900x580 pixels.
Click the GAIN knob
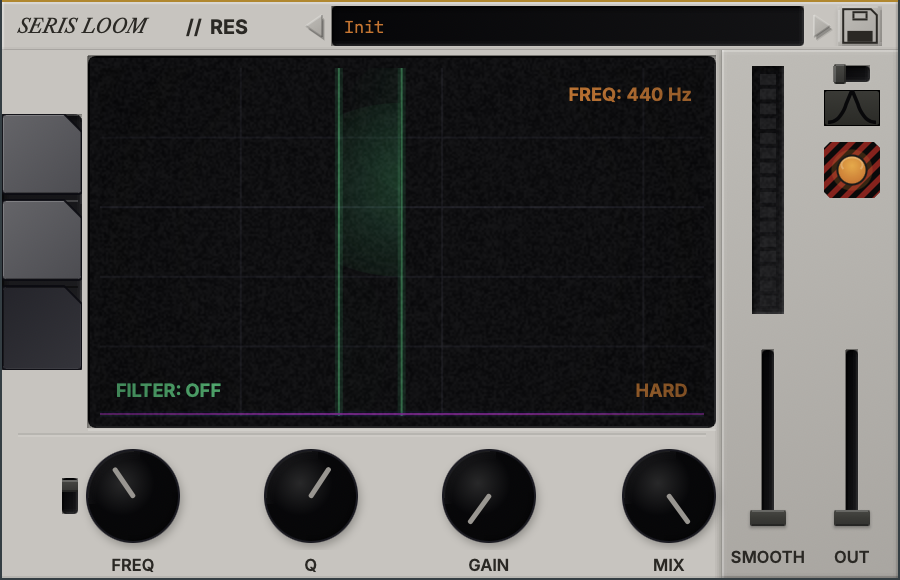pyautogui.click(x=489, y=496)
